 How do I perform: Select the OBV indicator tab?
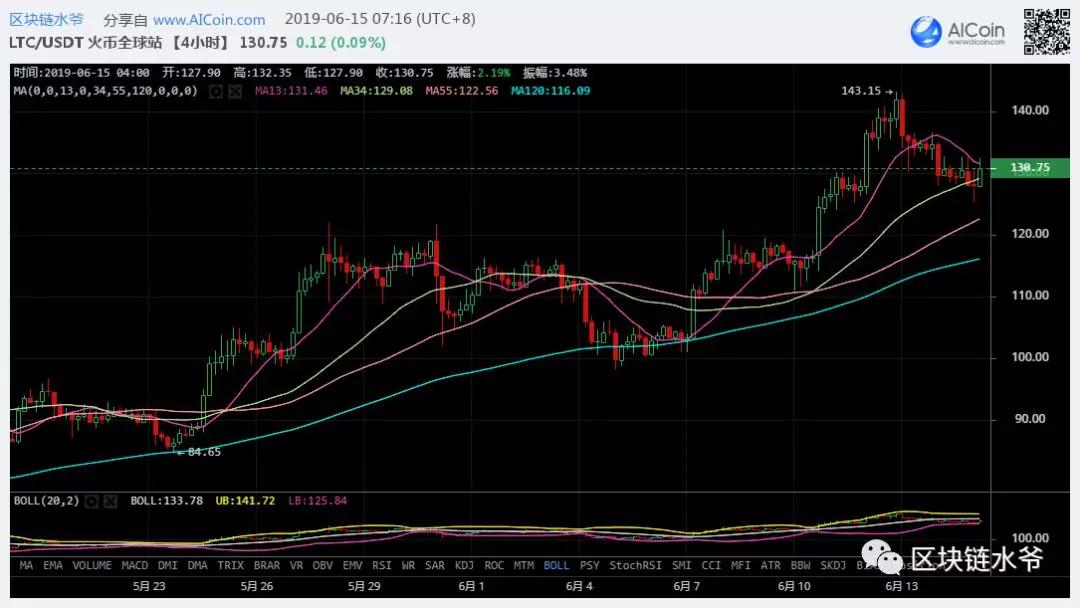322,565
